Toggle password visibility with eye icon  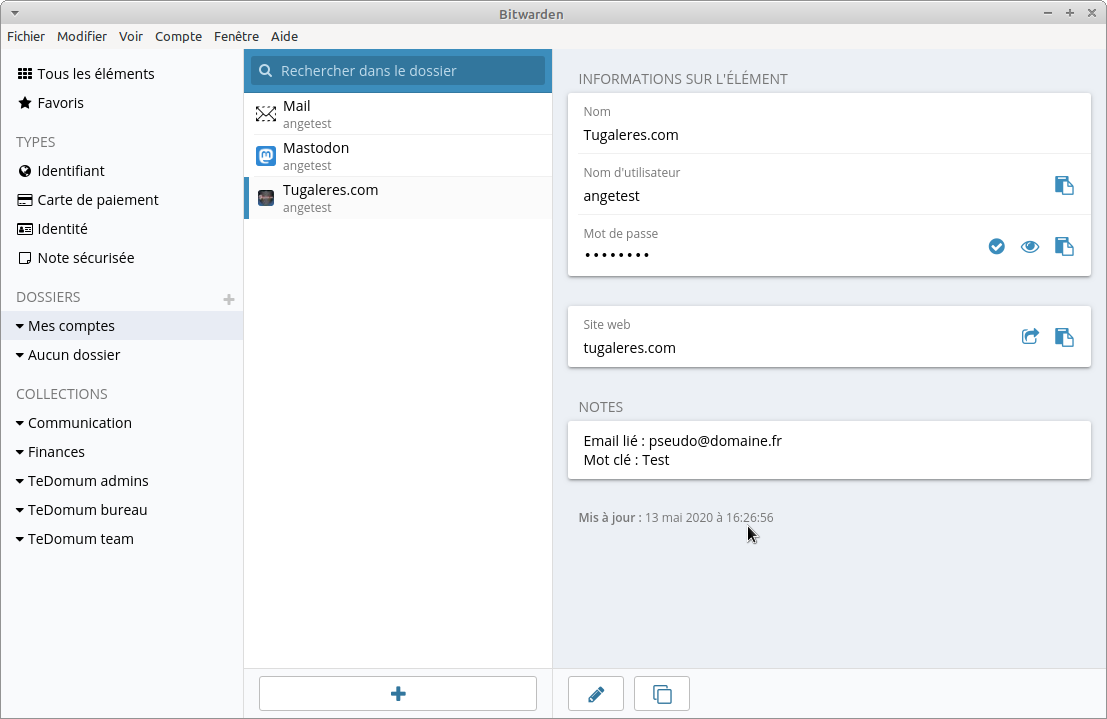tap(1030, 246)
